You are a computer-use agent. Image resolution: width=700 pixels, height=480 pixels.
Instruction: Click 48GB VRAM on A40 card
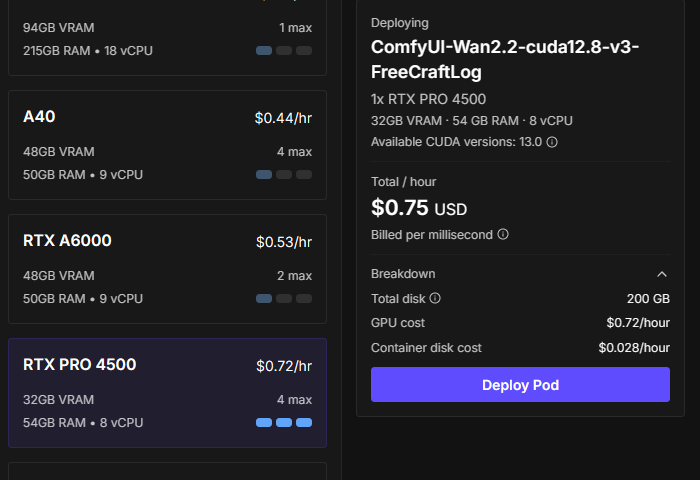pos(59,152)
